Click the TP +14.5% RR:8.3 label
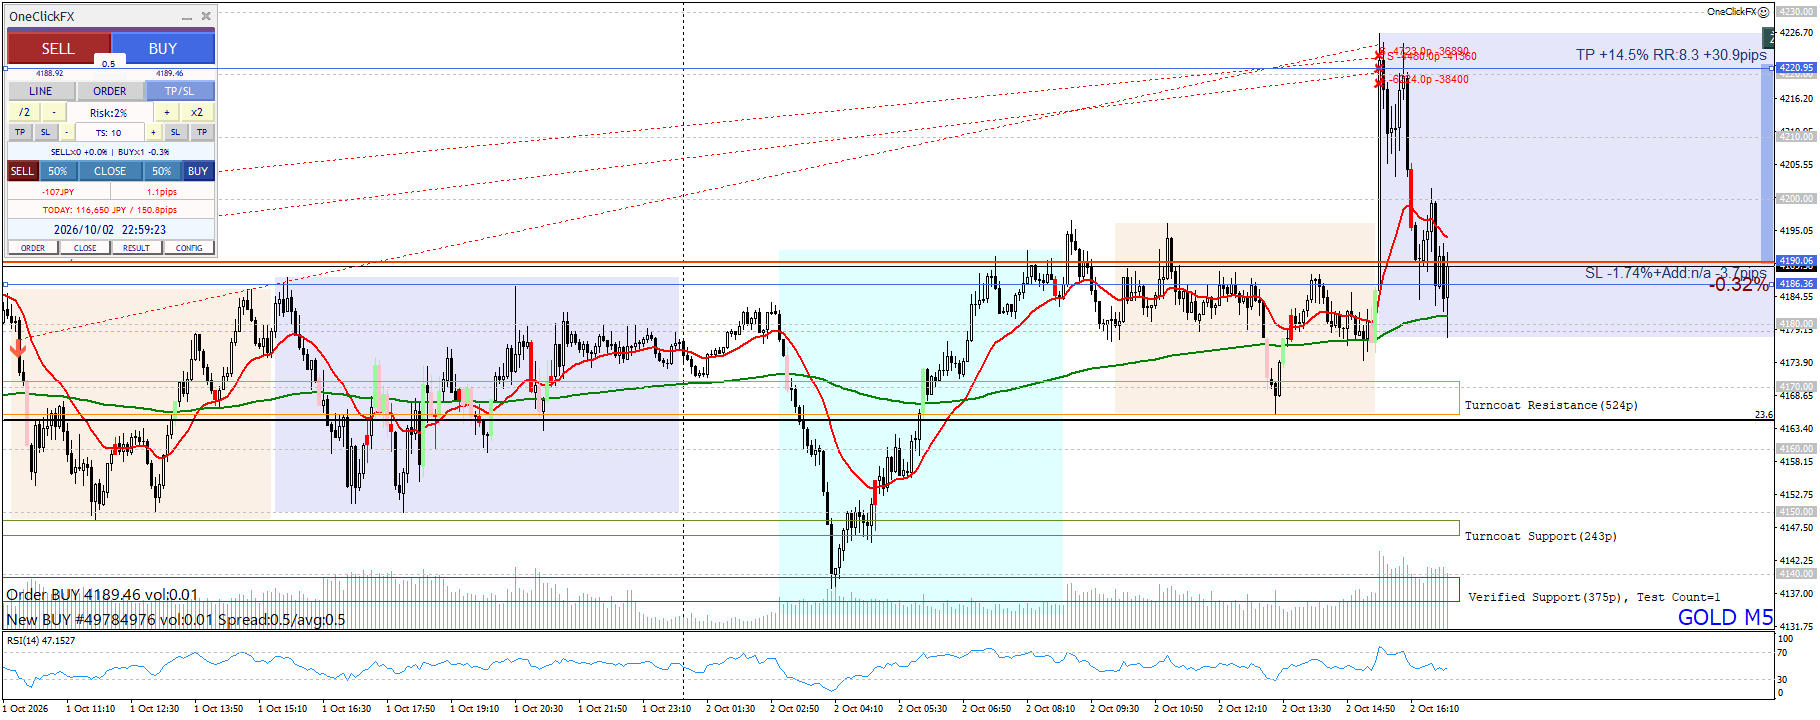This screenshot has width=1820, height=720. pyautogui.click(x=1671, y=55)
